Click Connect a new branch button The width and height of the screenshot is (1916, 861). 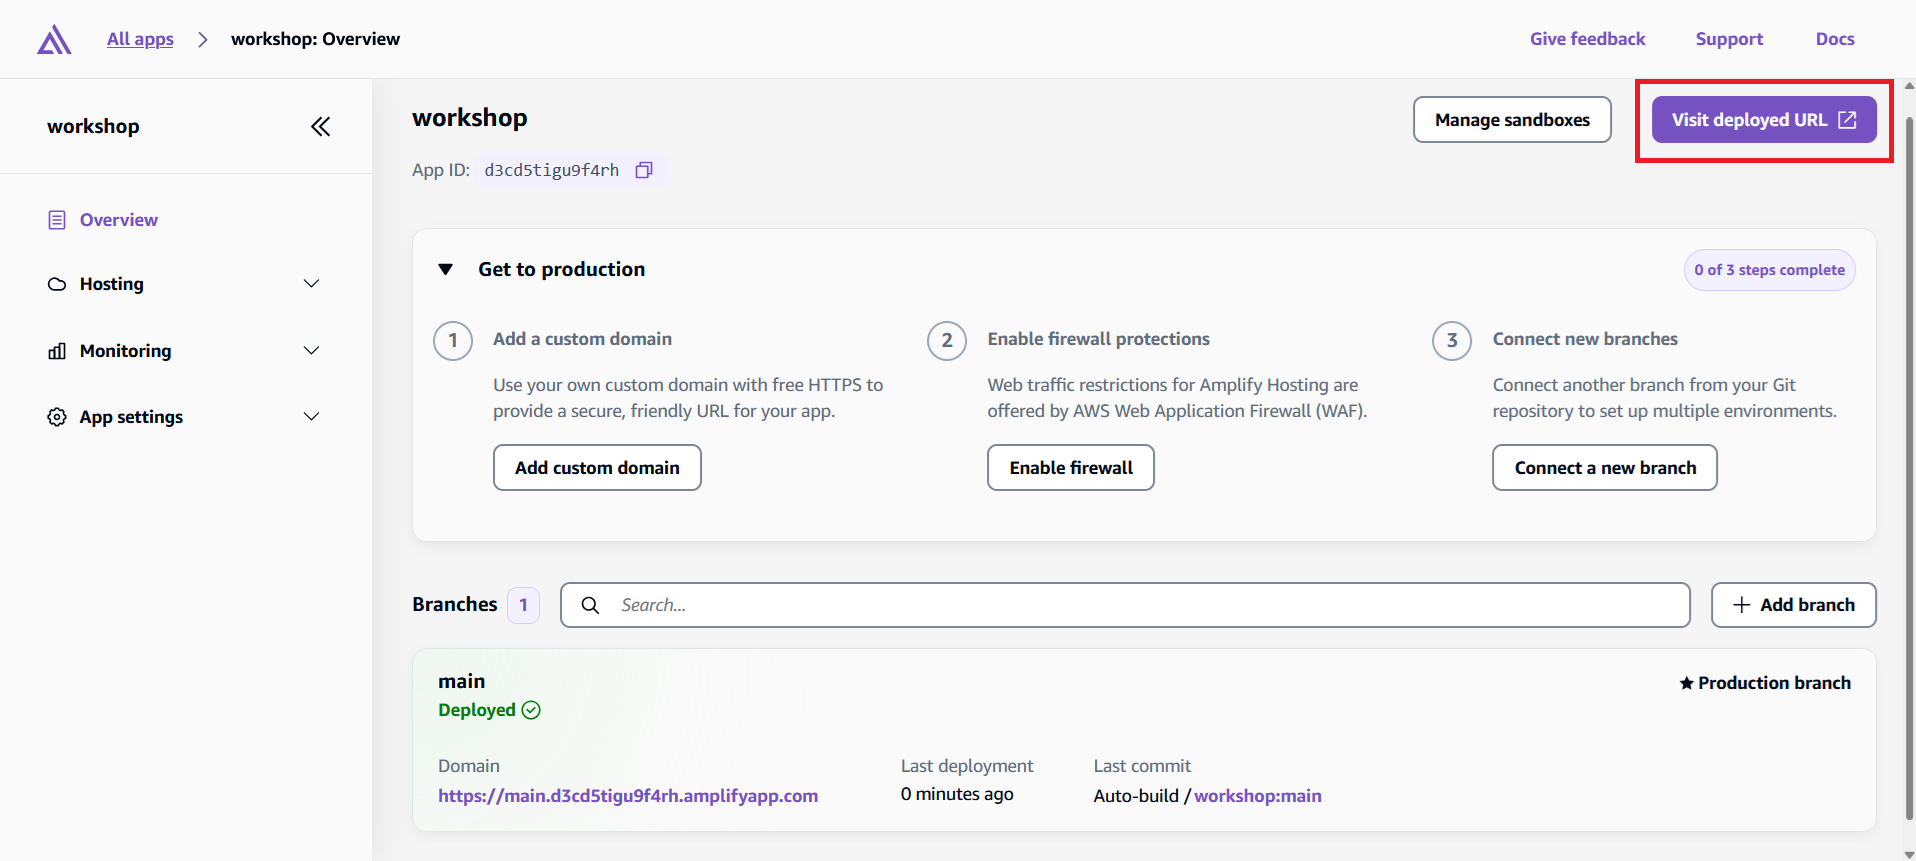point(1605,468)
